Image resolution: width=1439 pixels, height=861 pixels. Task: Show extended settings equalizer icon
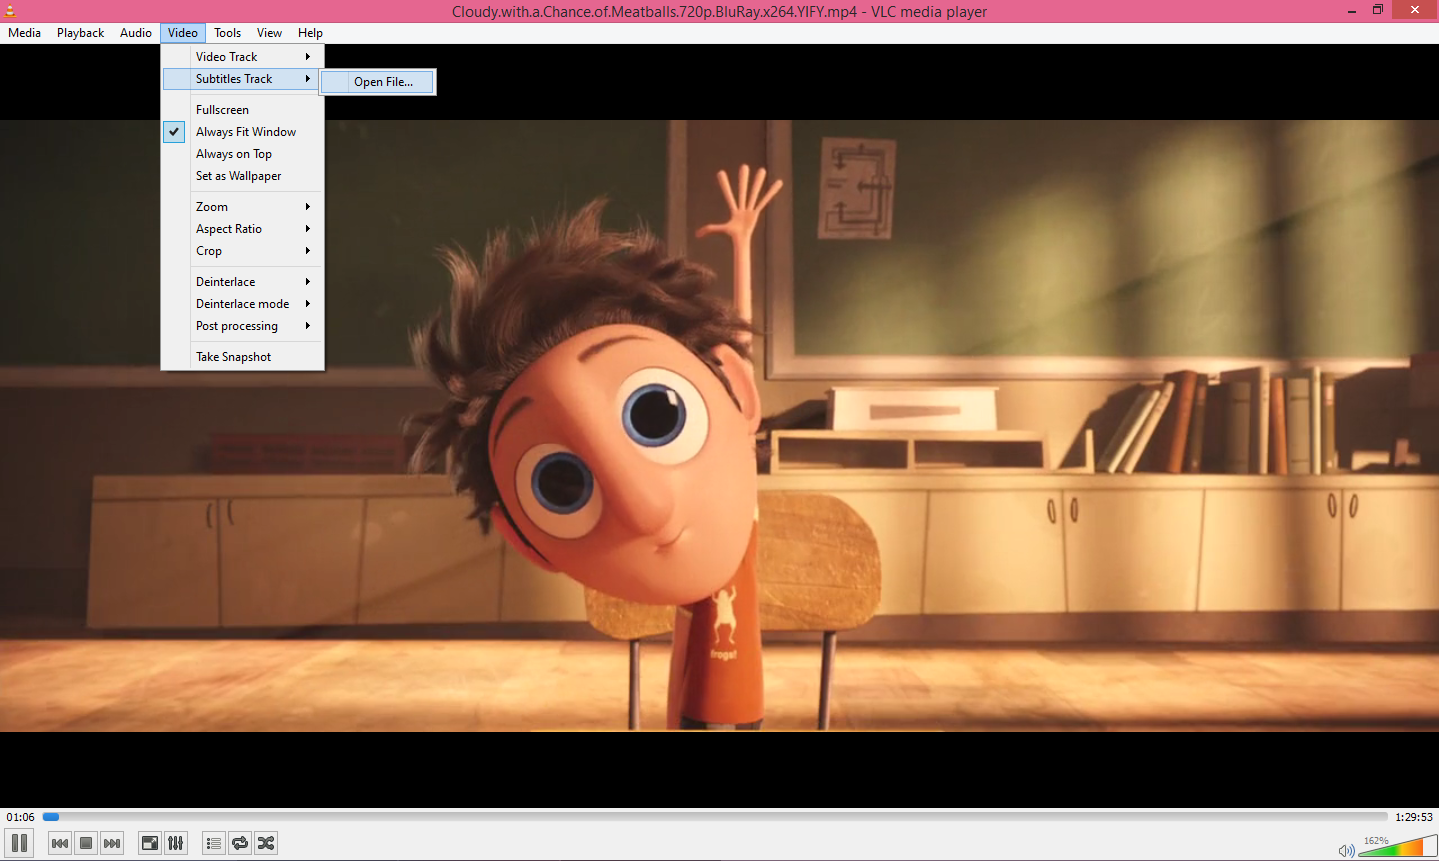point(176,843)
